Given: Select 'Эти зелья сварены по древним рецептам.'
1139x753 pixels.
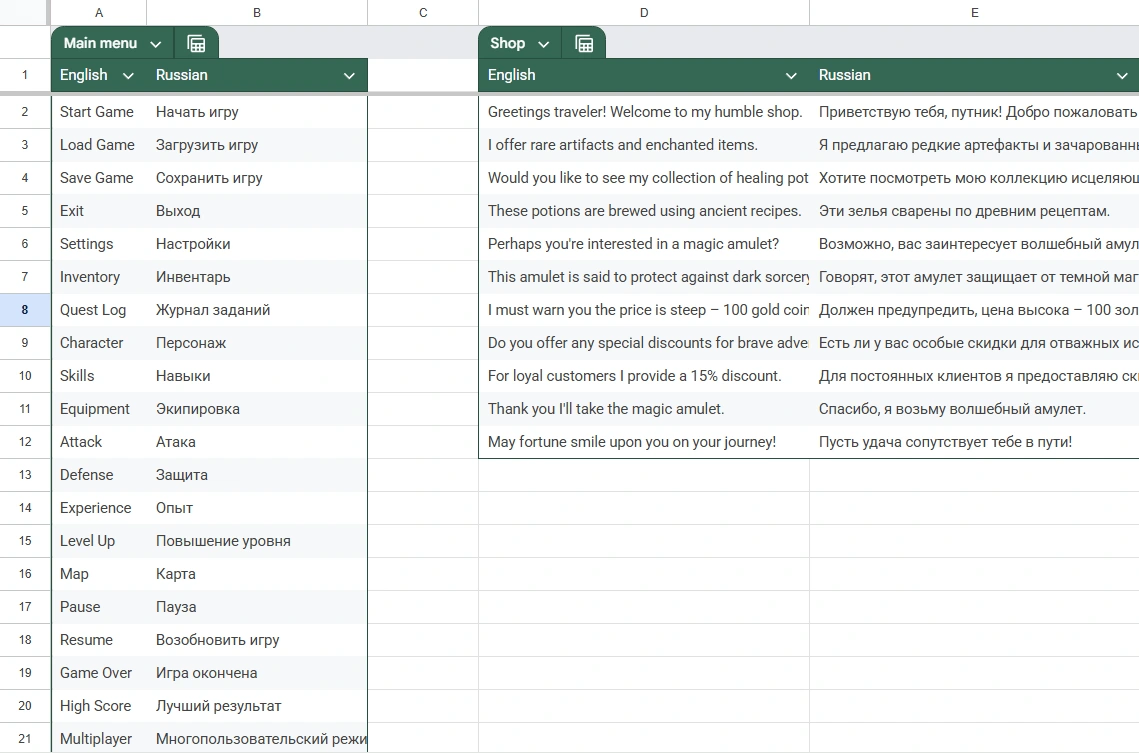Looking at the screenshot, I should click(x=974, y=211).
